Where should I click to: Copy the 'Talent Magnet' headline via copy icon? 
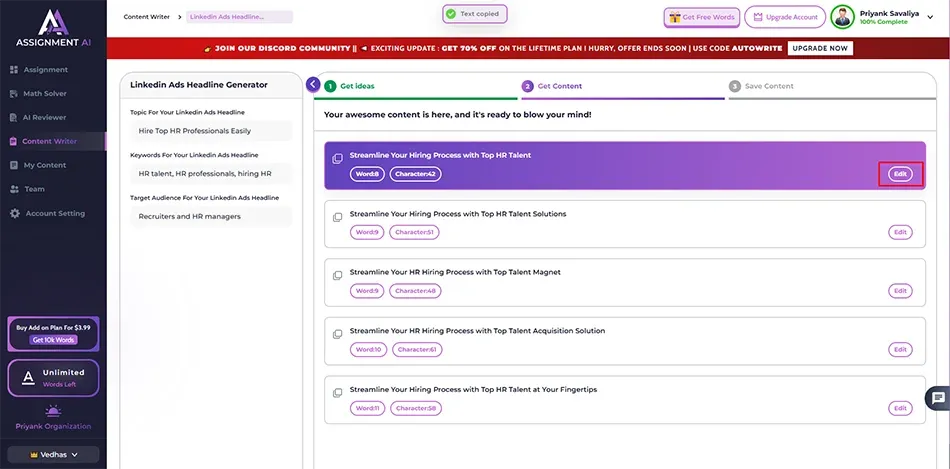tap(338, 275)
